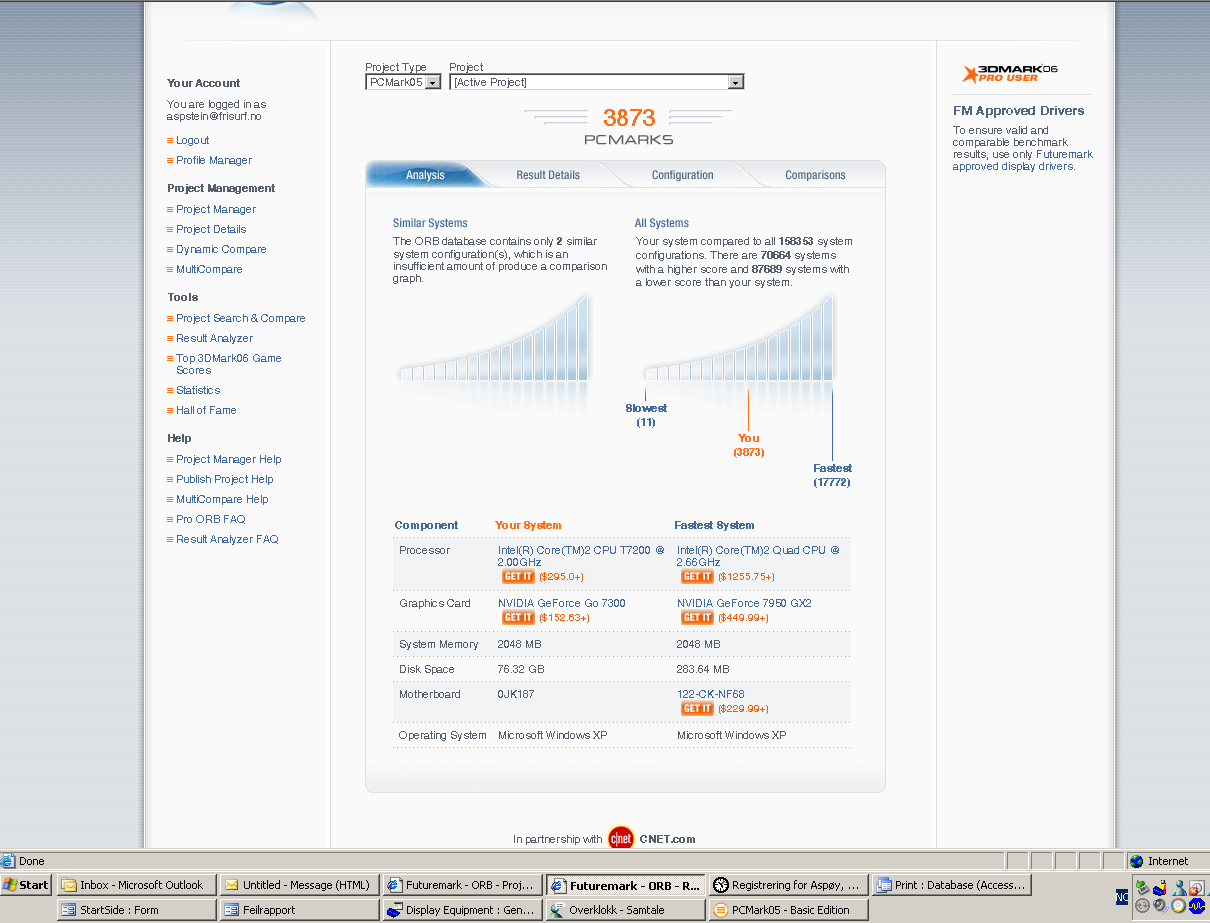Click the Logout link
Screen dimensions: 1210x923
tap(193, 141)
